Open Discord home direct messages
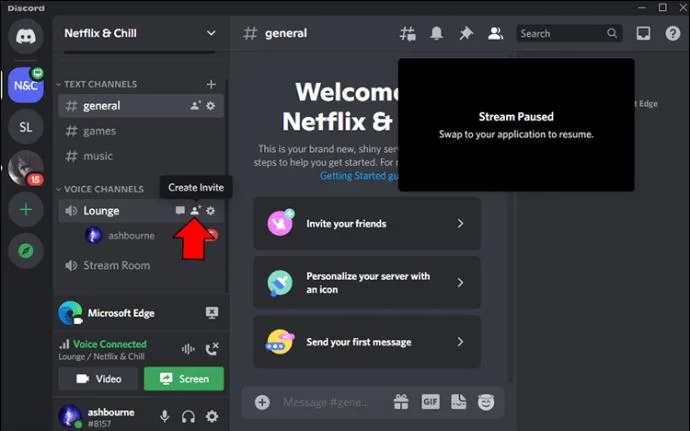690x431 pixels. (x=26, y=36)
